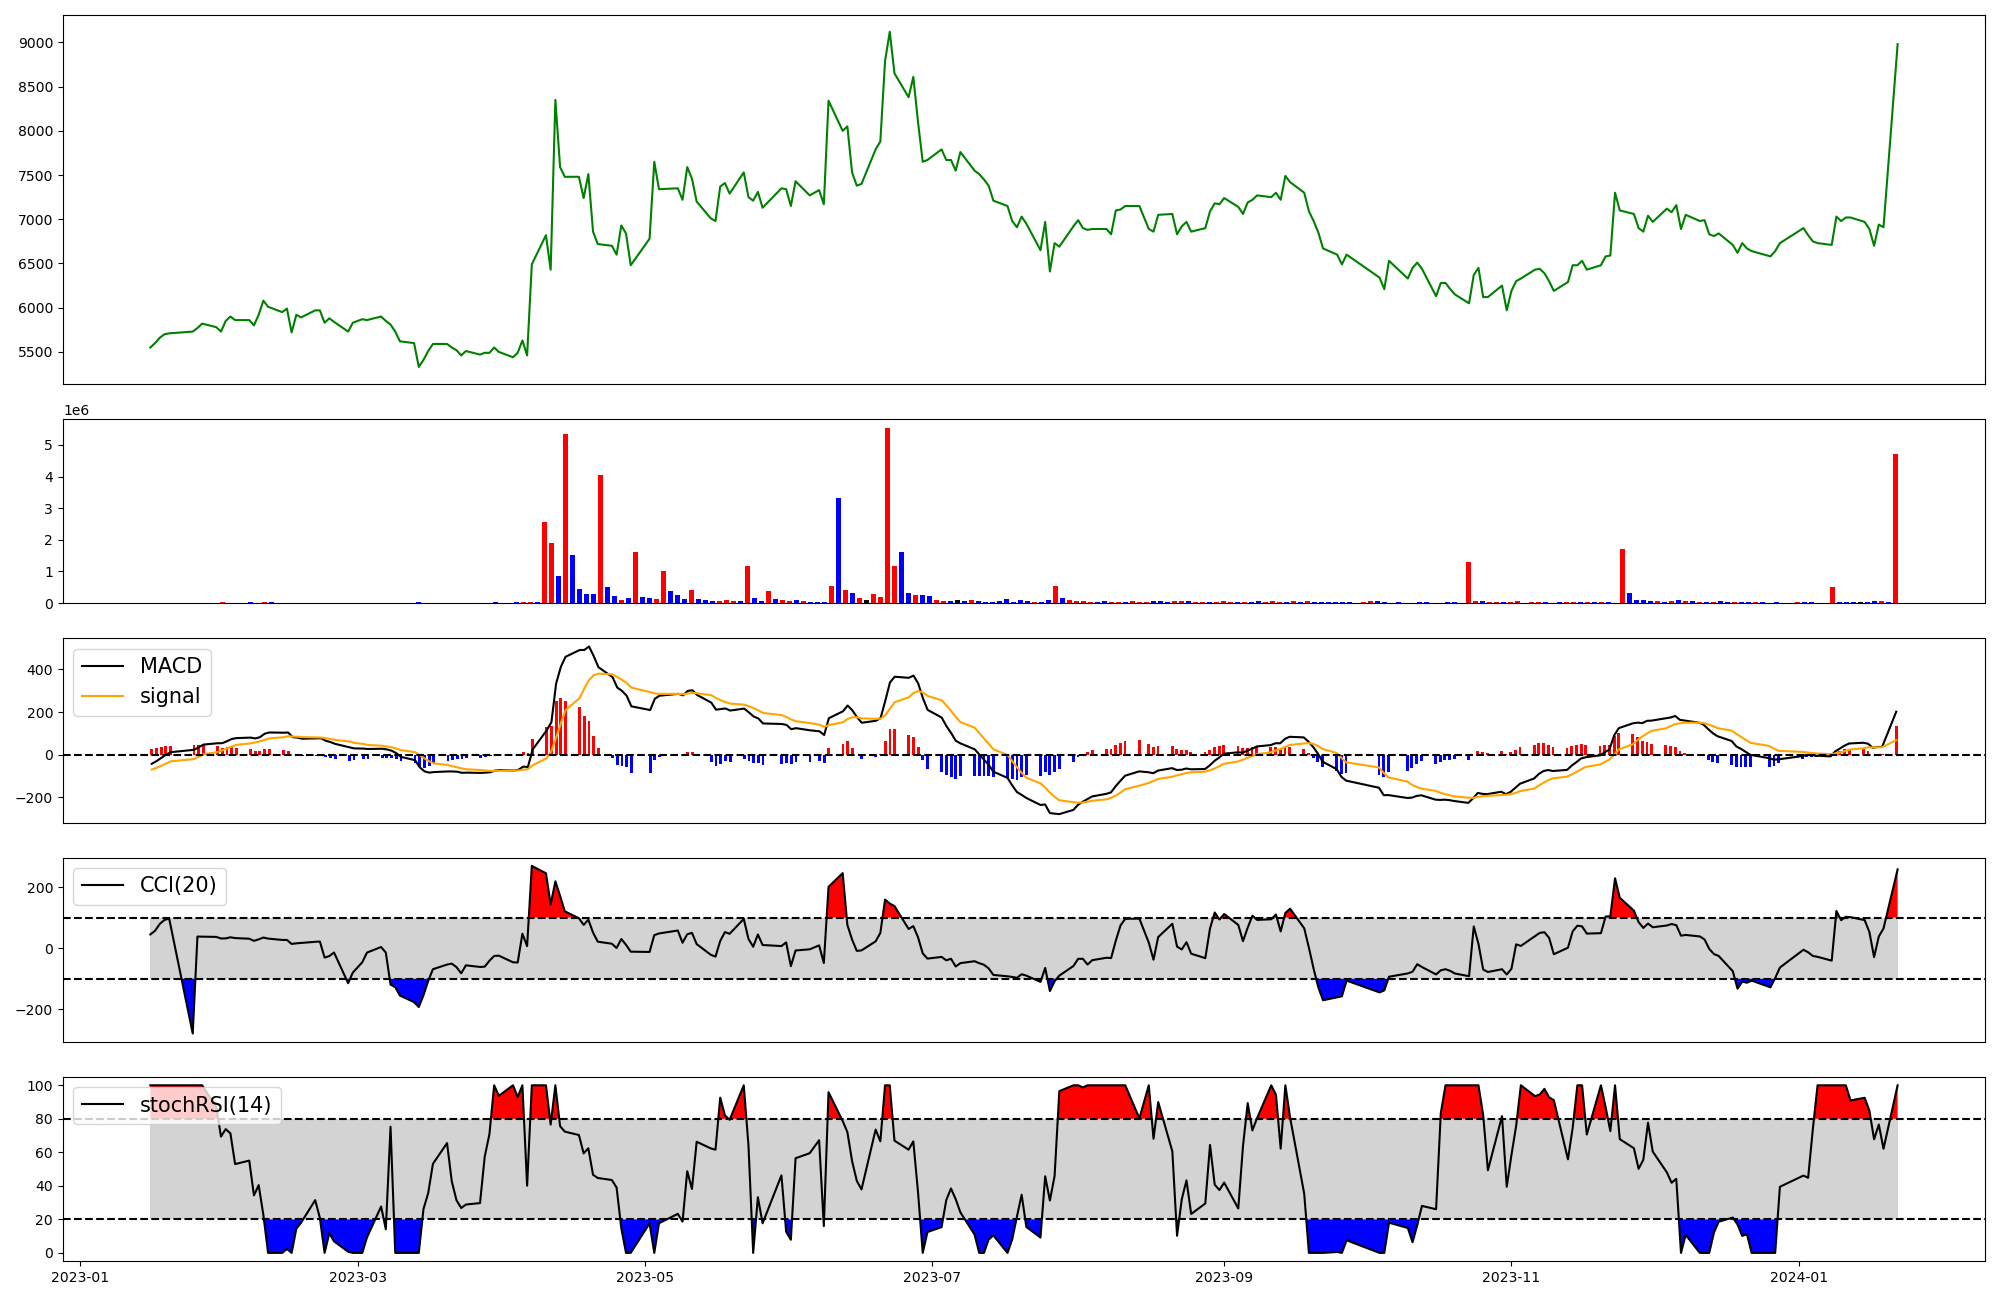Click the tallest blue volume bar
Screen dimensions: 2000x1300
(x=838, y=550)
